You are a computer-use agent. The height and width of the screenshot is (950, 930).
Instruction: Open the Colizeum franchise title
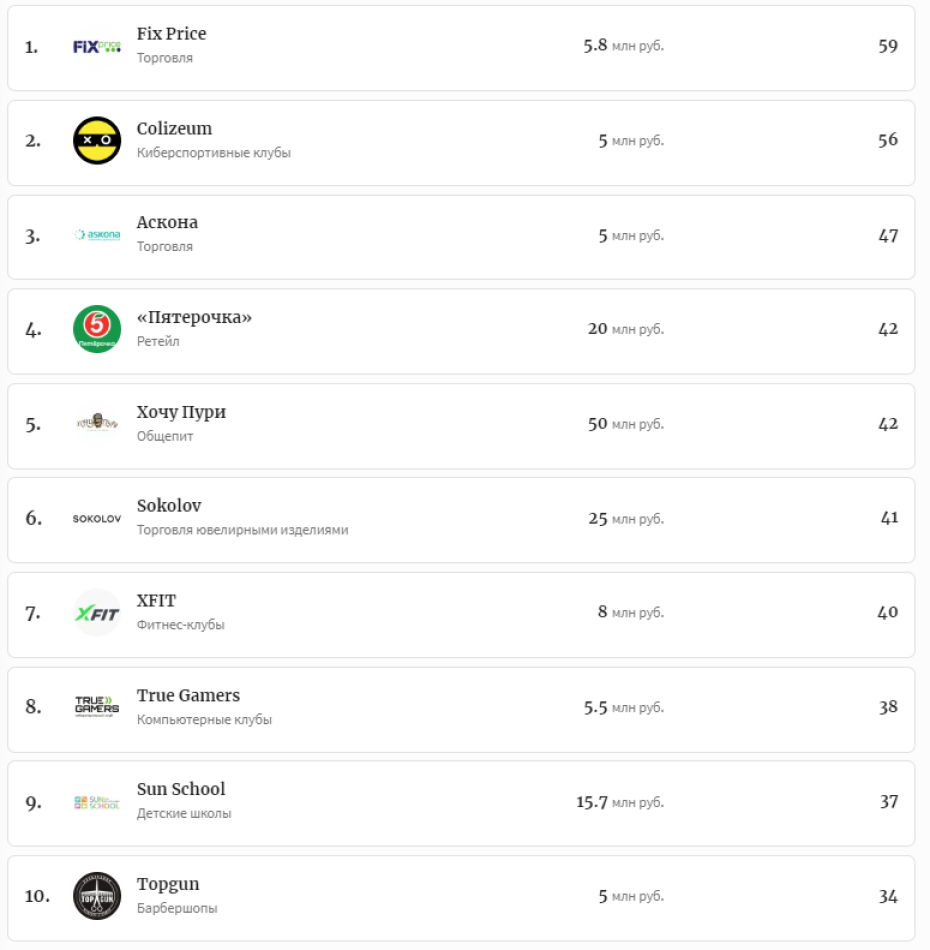[174, 129]
